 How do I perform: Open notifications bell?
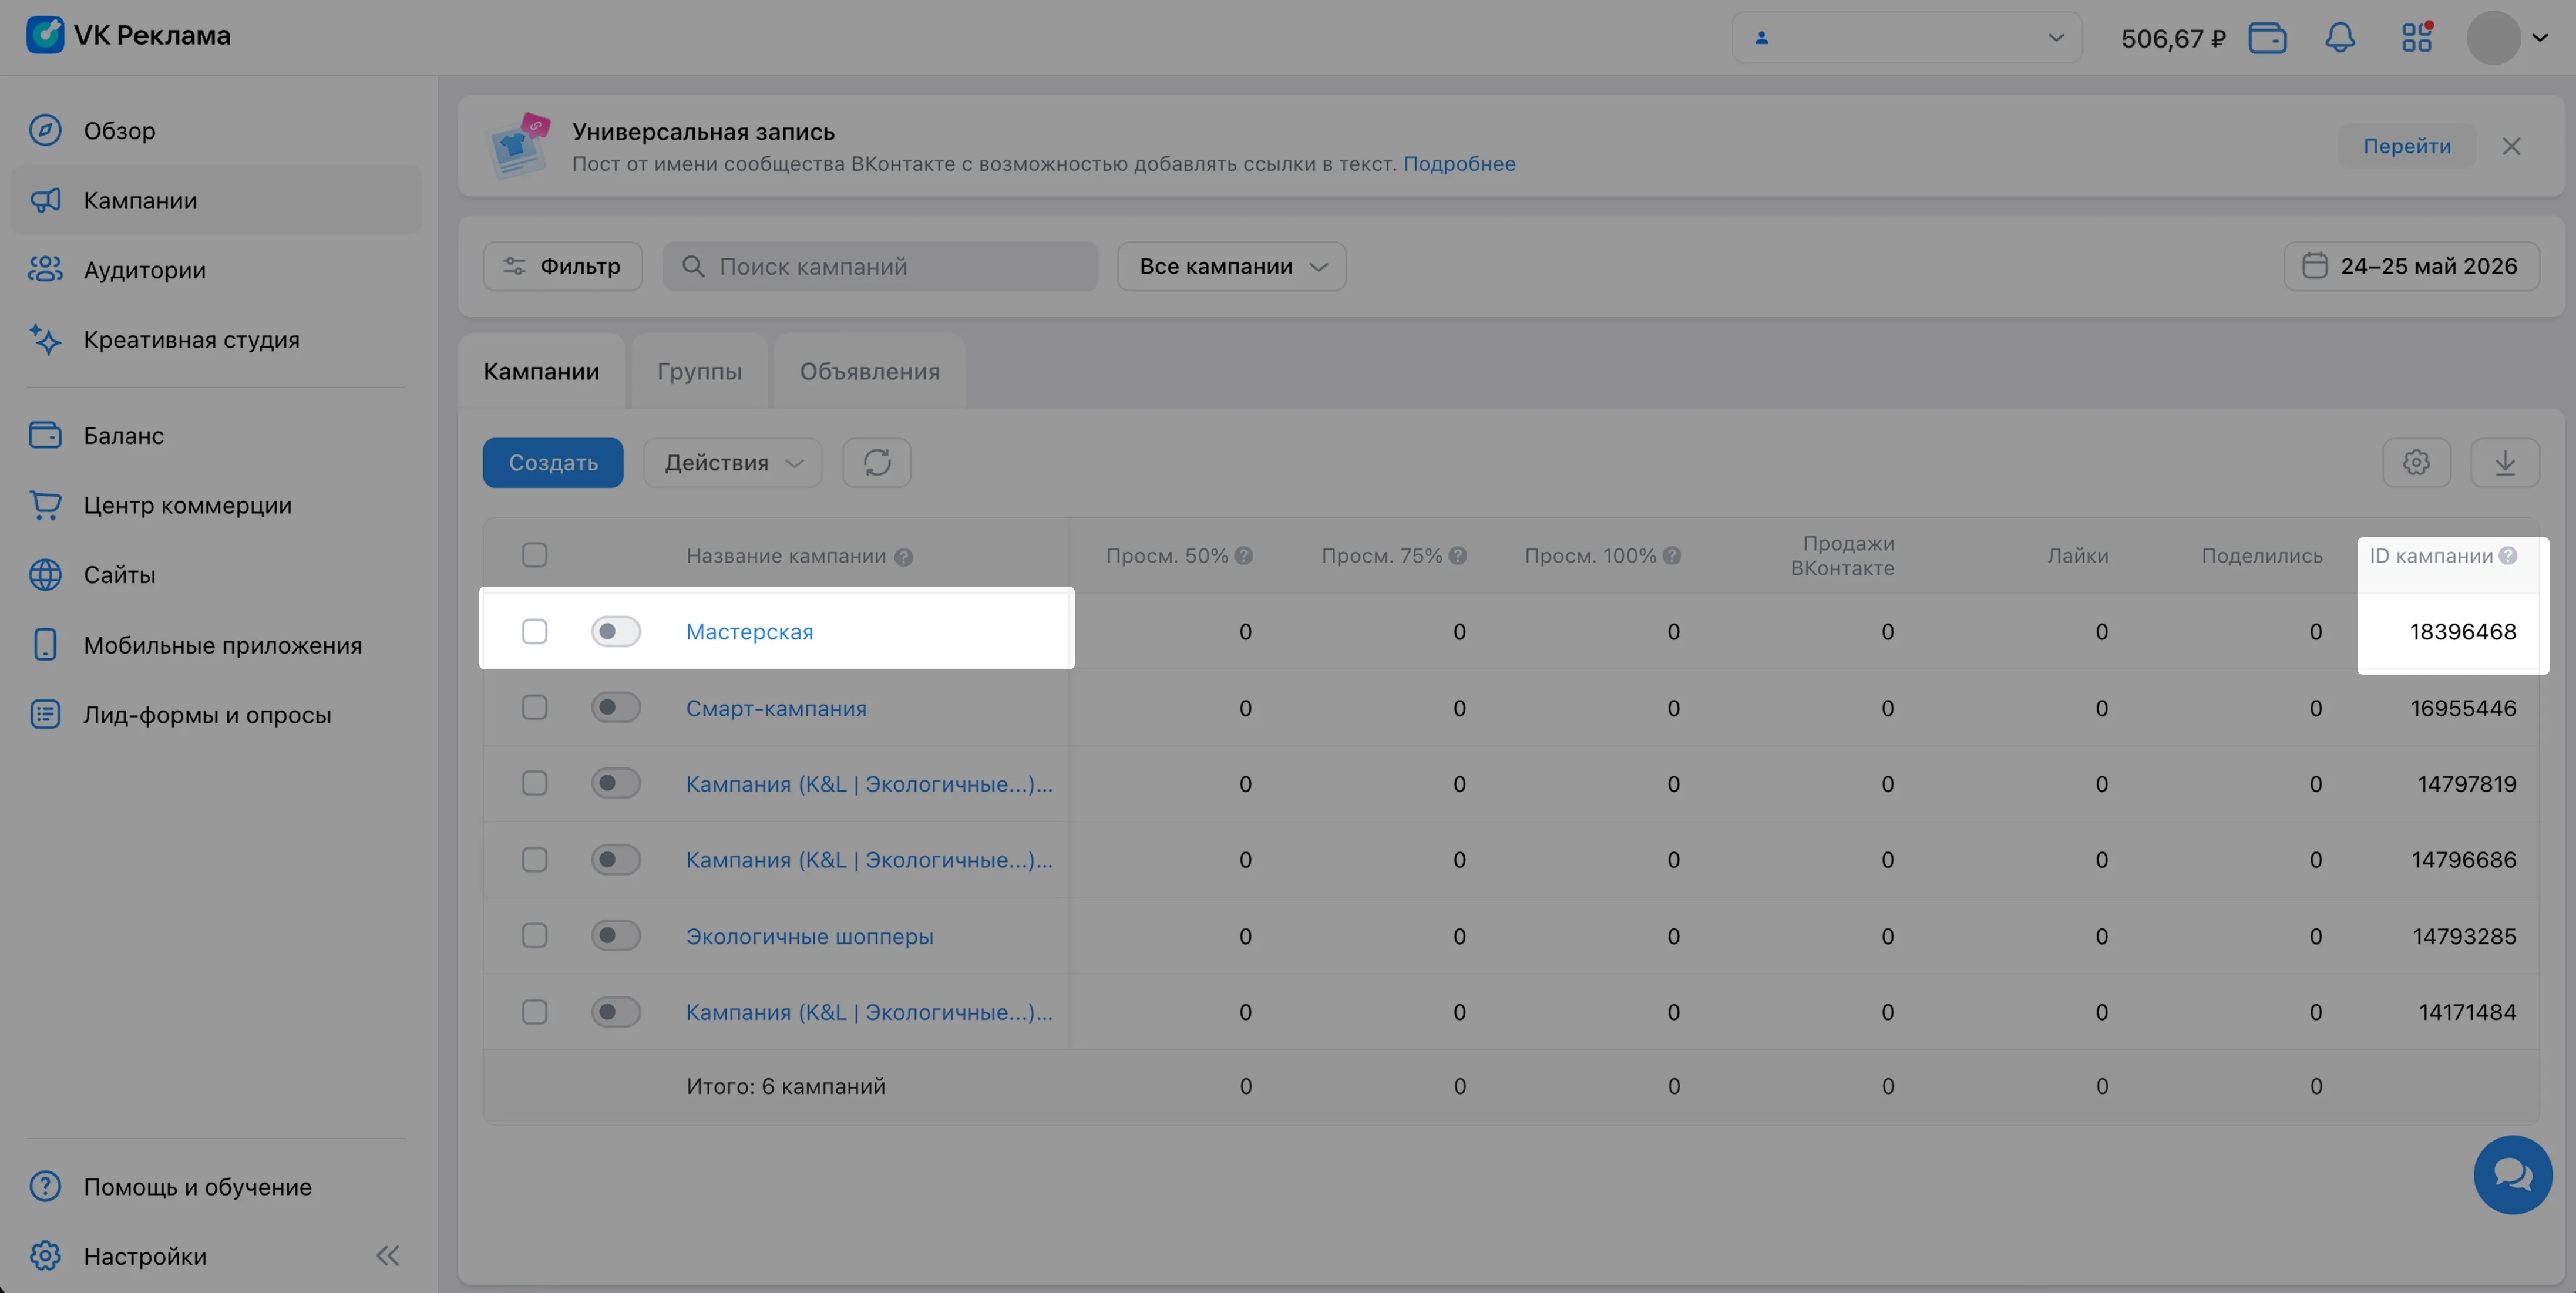tap(2339, 38)
